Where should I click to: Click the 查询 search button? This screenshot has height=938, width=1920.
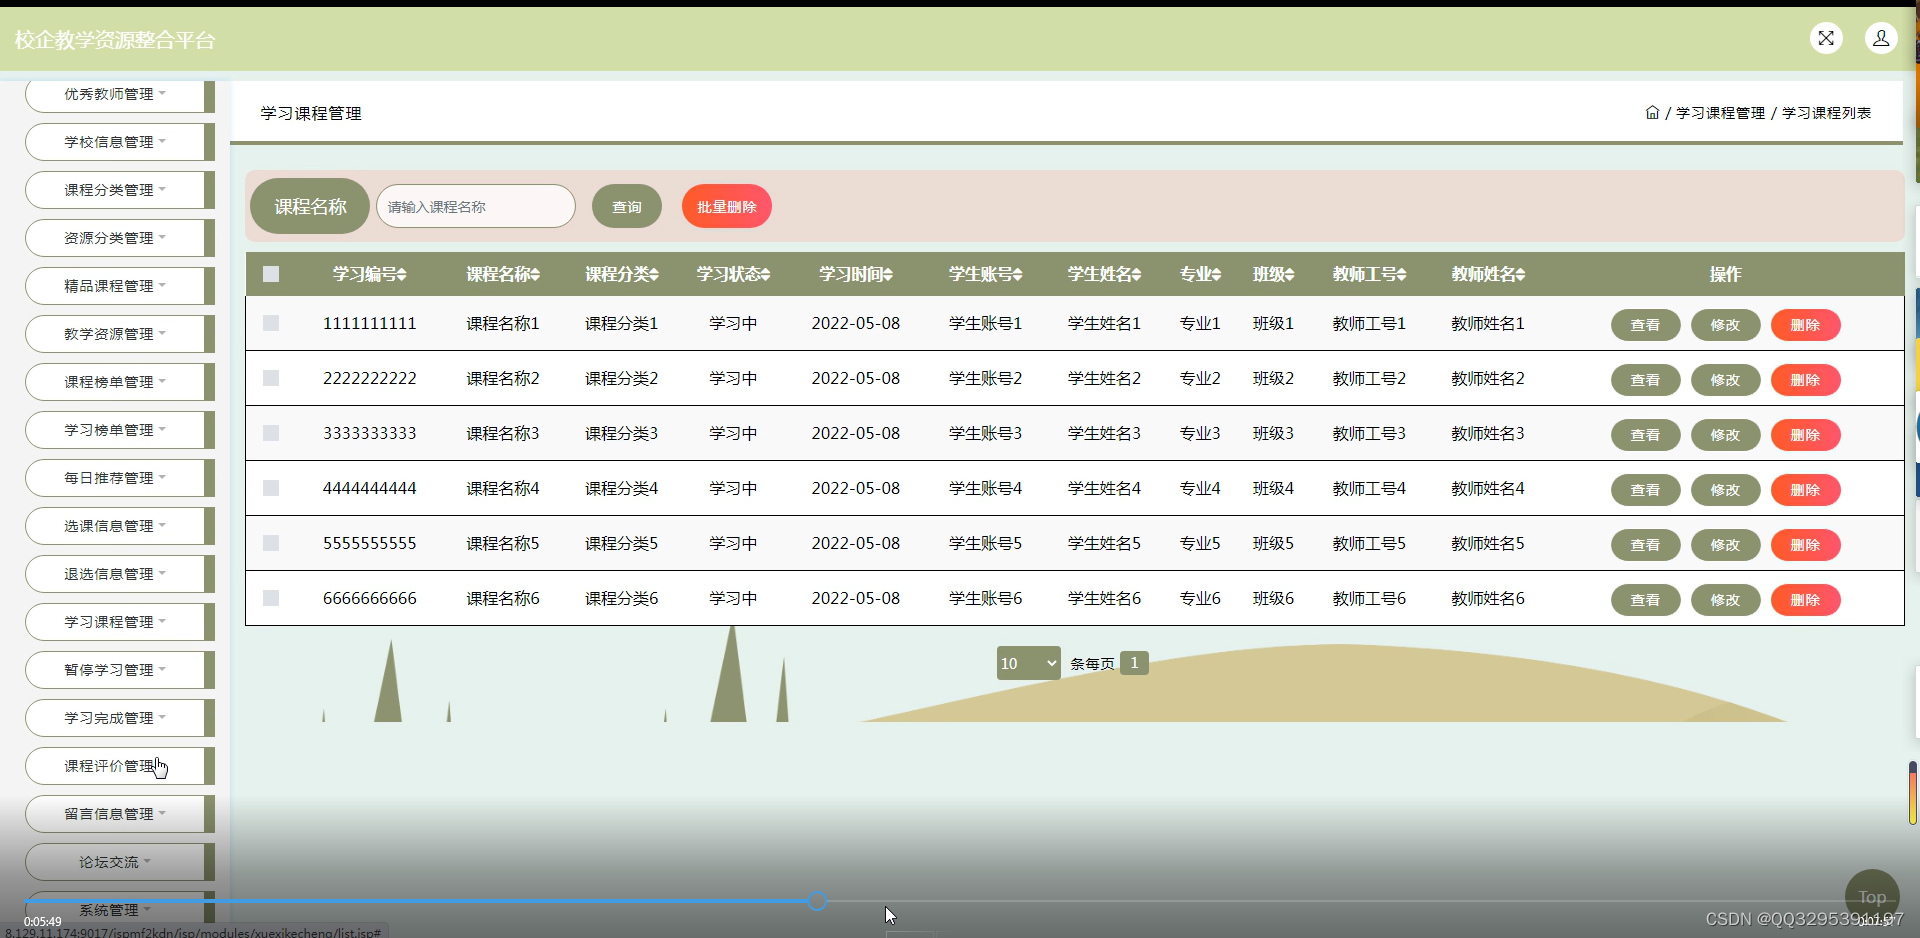coord(627,207)
